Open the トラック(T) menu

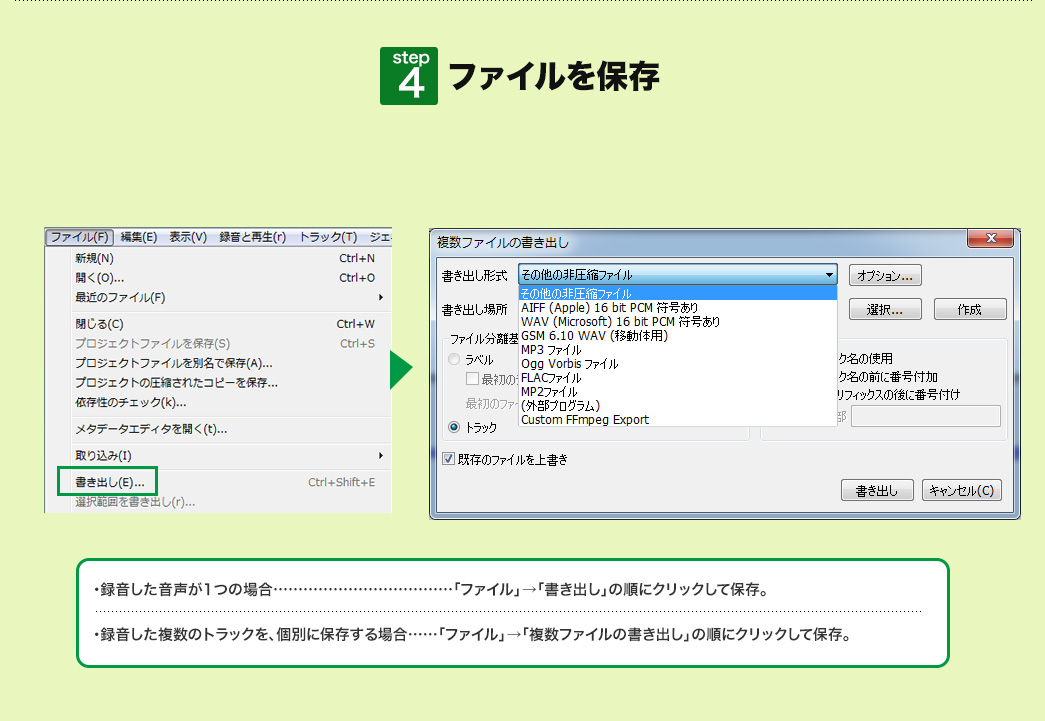pos(328,237)
